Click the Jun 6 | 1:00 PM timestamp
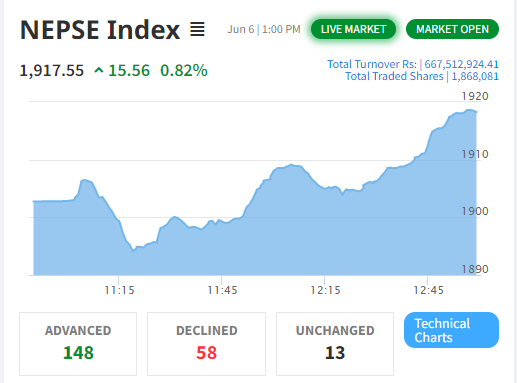517x383 pixels. 264,29
